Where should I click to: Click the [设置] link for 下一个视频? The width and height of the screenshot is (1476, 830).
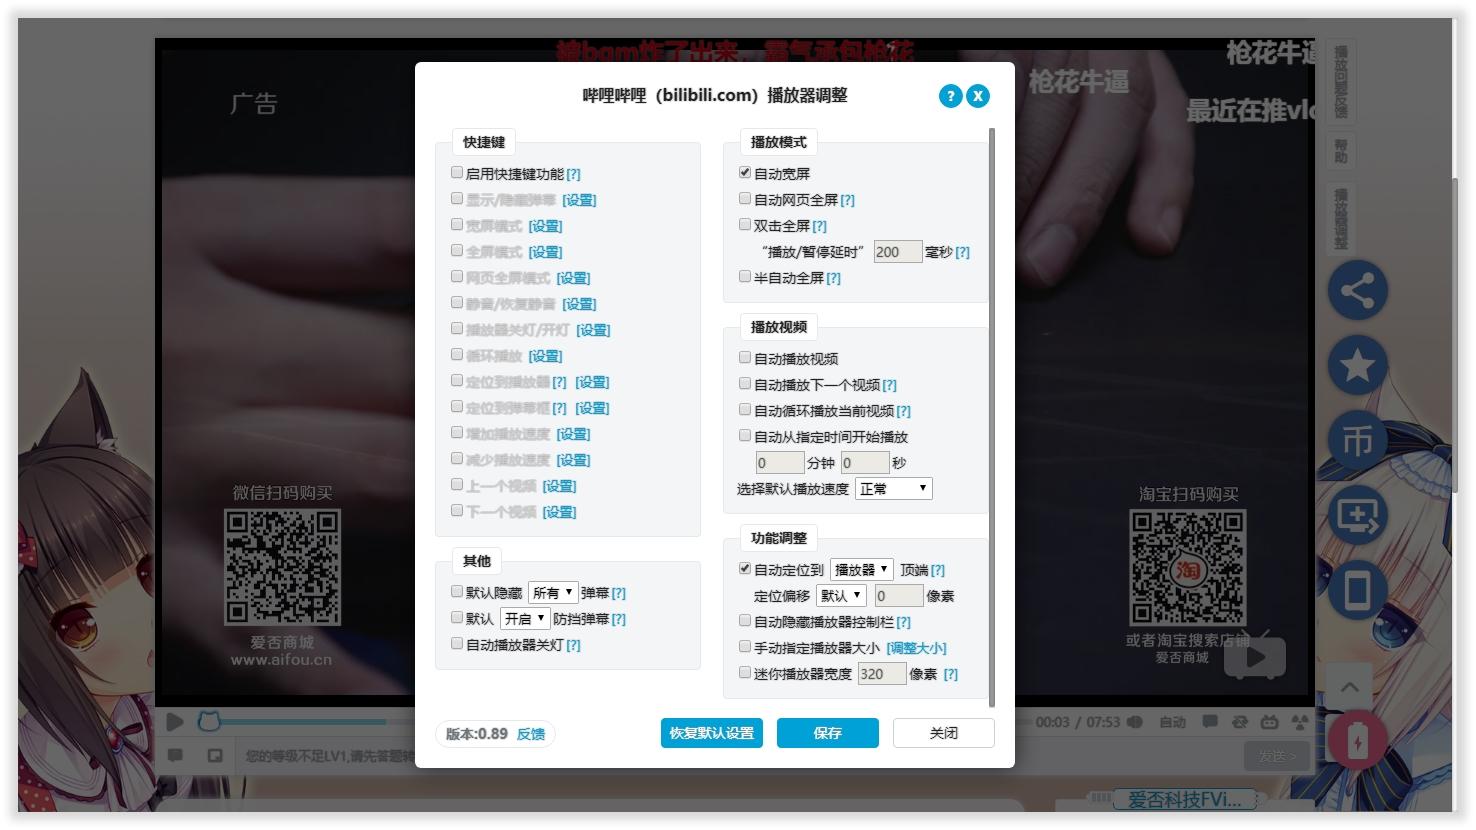pyautogui.click(x=559, y=512)
